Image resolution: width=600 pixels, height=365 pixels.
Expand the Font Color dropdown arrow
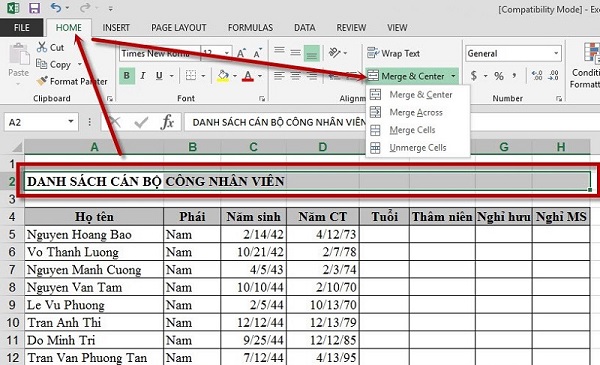(260, 76)
